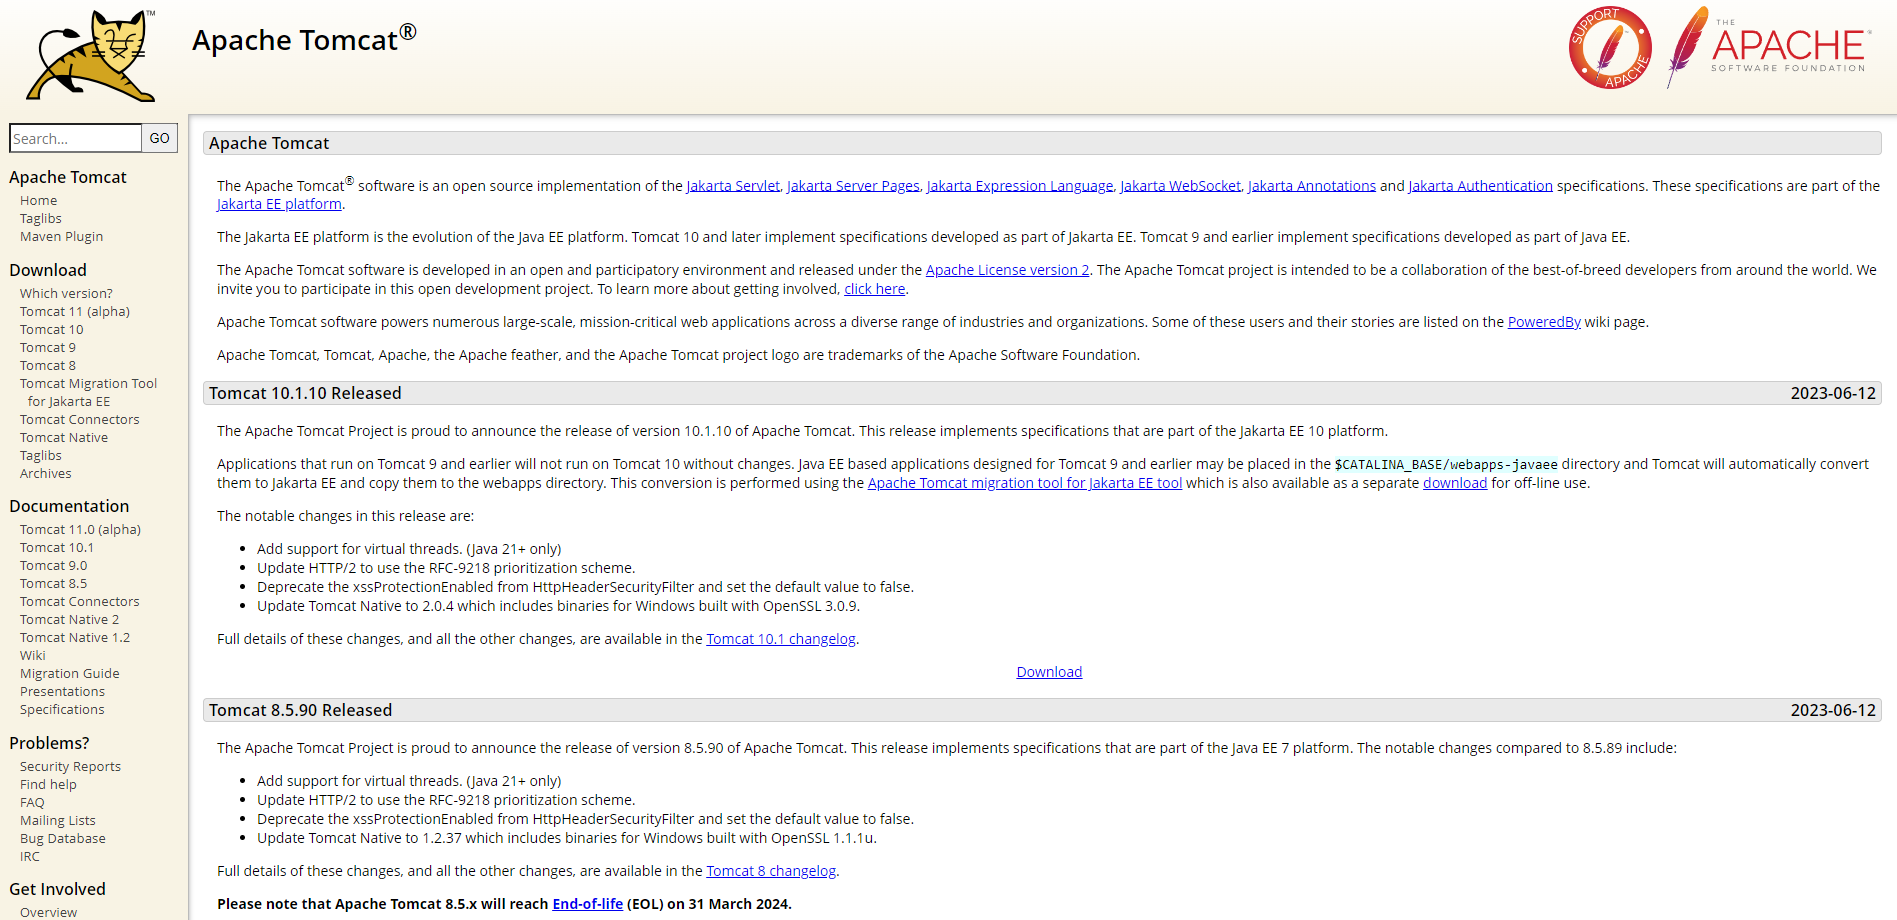Follow the Jakarta Server Pages link

coord(853,186)
